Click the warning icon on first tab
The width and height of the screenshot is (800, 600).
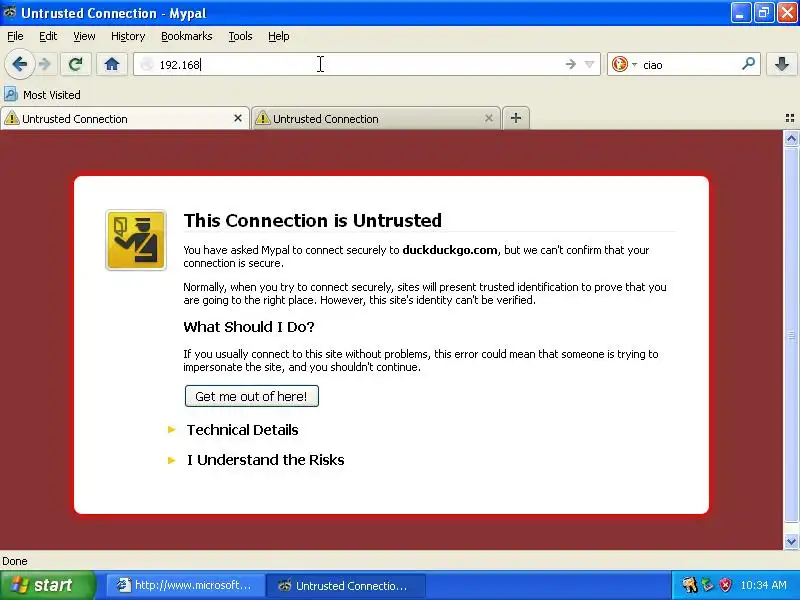[11, 118]
